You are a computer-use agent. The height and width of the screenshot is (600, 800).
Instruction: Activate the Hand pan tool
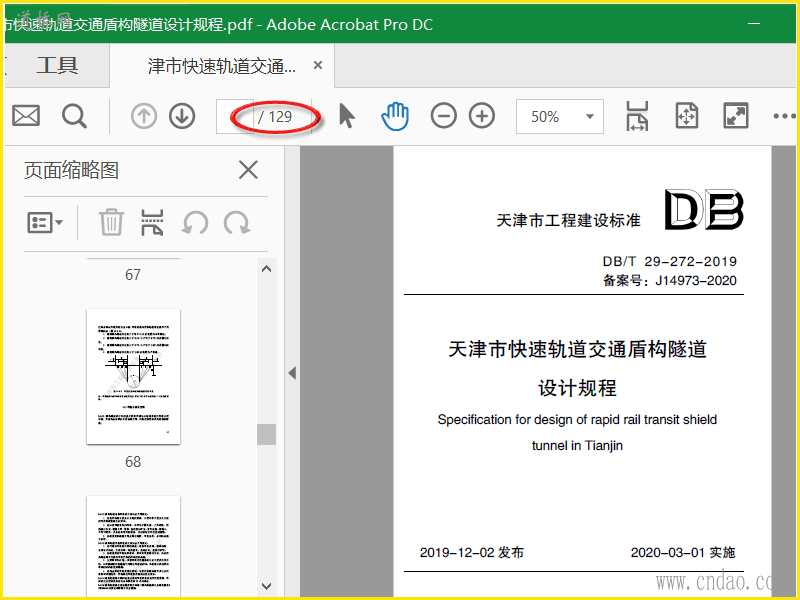395,116
